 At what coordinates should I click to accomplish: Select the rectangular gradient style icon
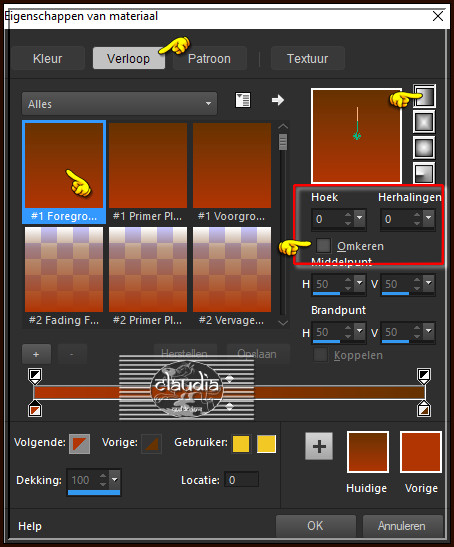click(424, 122)
